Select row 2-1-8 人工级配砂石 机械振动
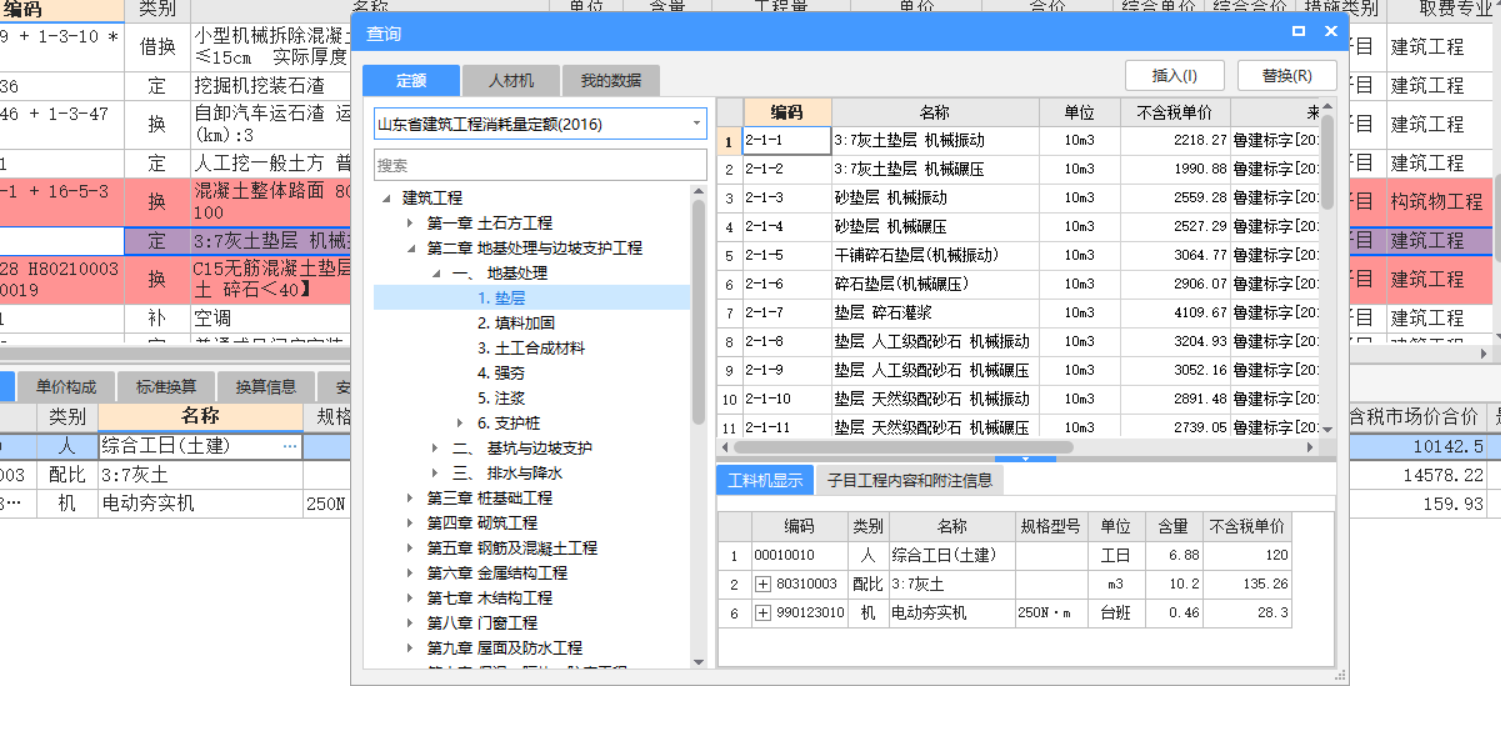This screenshot has height=744, width=1501. (x=1018, y=342)
